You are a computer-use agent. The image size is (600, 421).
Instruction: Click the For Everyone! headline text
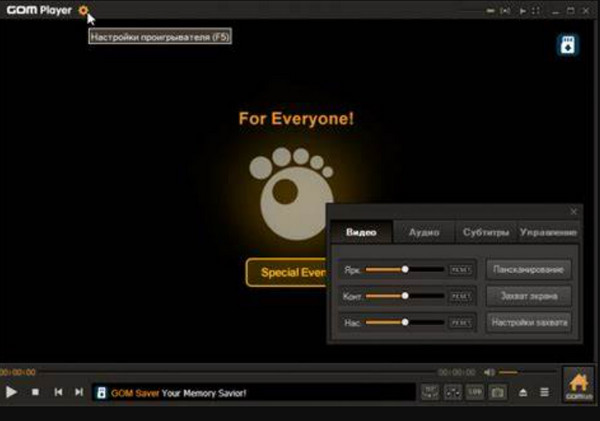coord(296,118)
